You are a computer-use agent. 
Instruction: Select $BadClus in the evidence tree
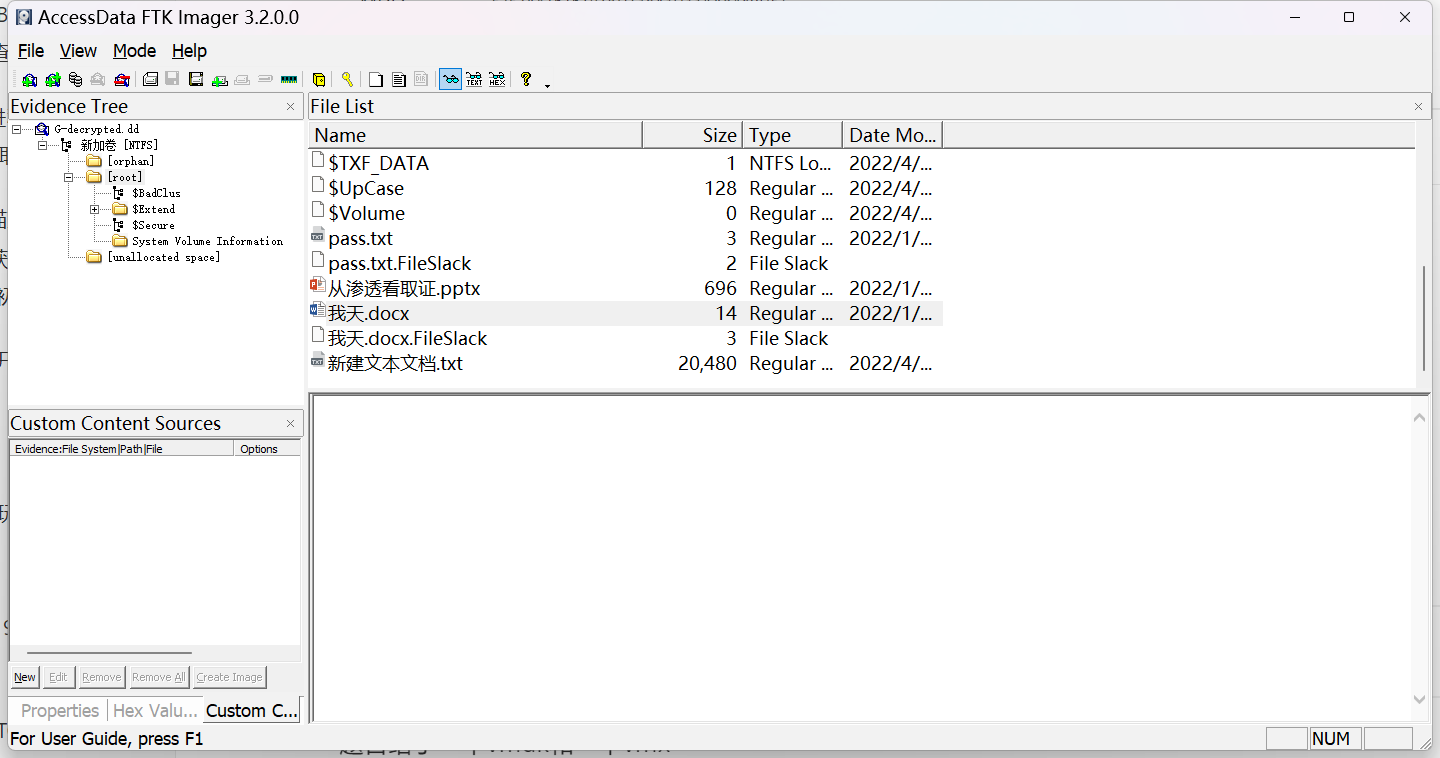pyautogui.click(x=156, y=193)
